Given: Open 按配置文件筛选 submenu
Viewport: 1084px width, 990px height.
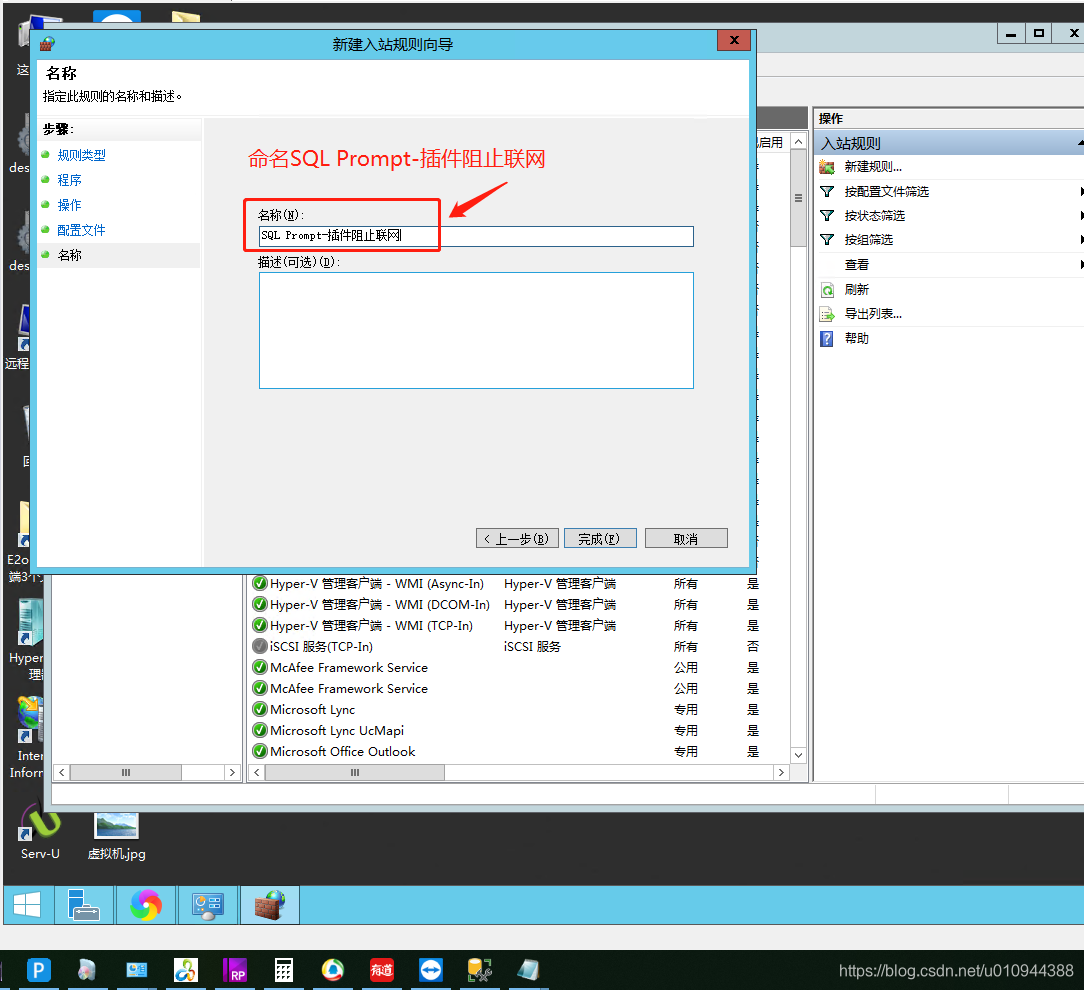Looking at the screenshot, I should [886, 192].
